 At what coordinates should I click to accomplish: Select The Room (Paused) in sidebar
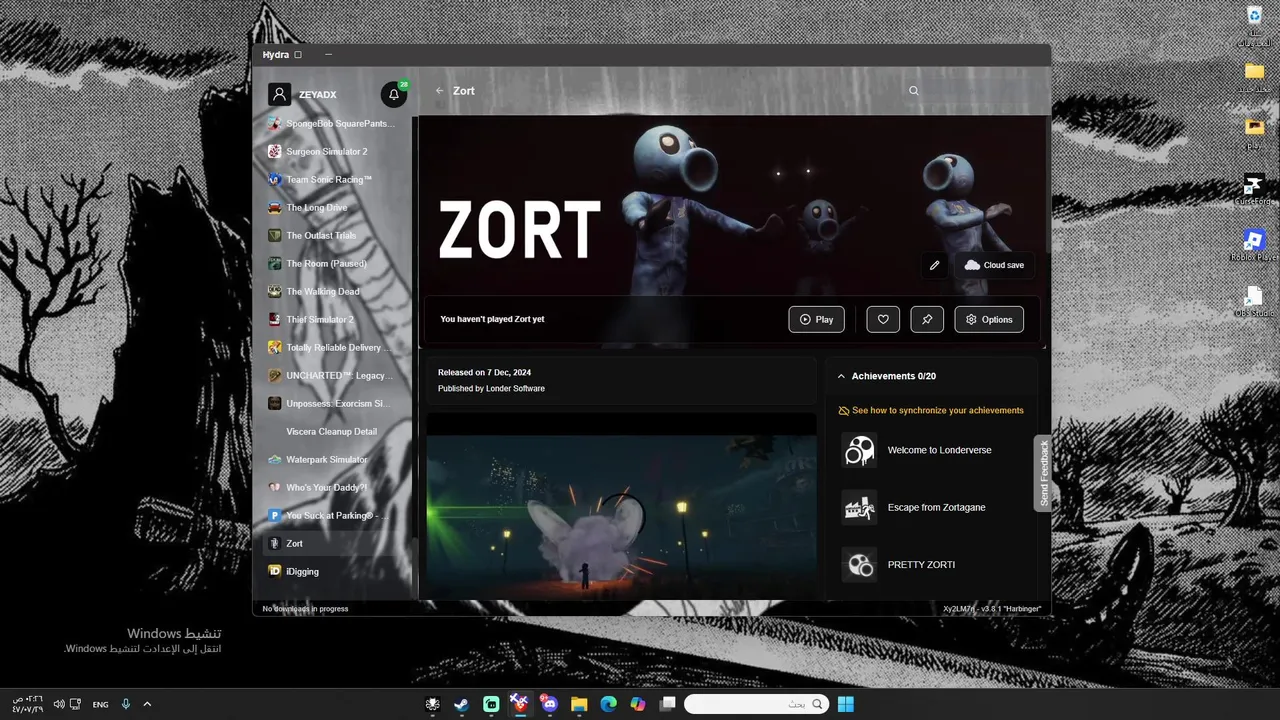334,263
